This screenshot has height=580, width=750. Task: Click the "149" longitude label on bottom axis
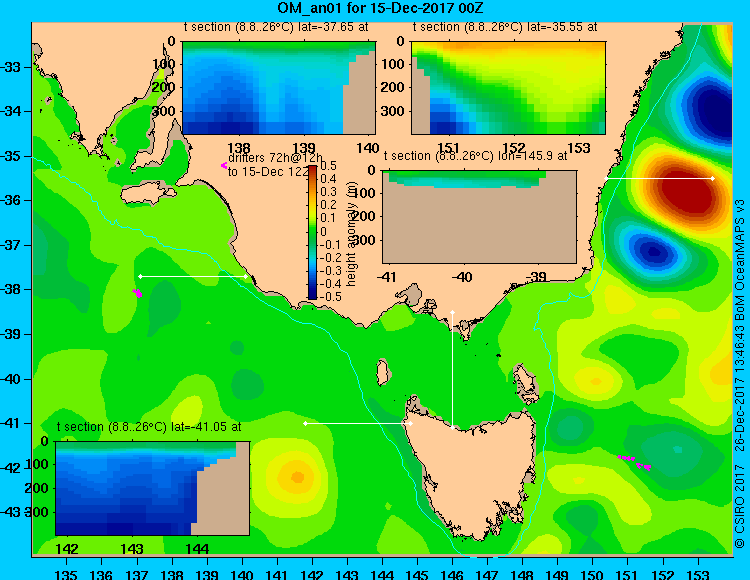pyautogui.click(x=558, y=575)
